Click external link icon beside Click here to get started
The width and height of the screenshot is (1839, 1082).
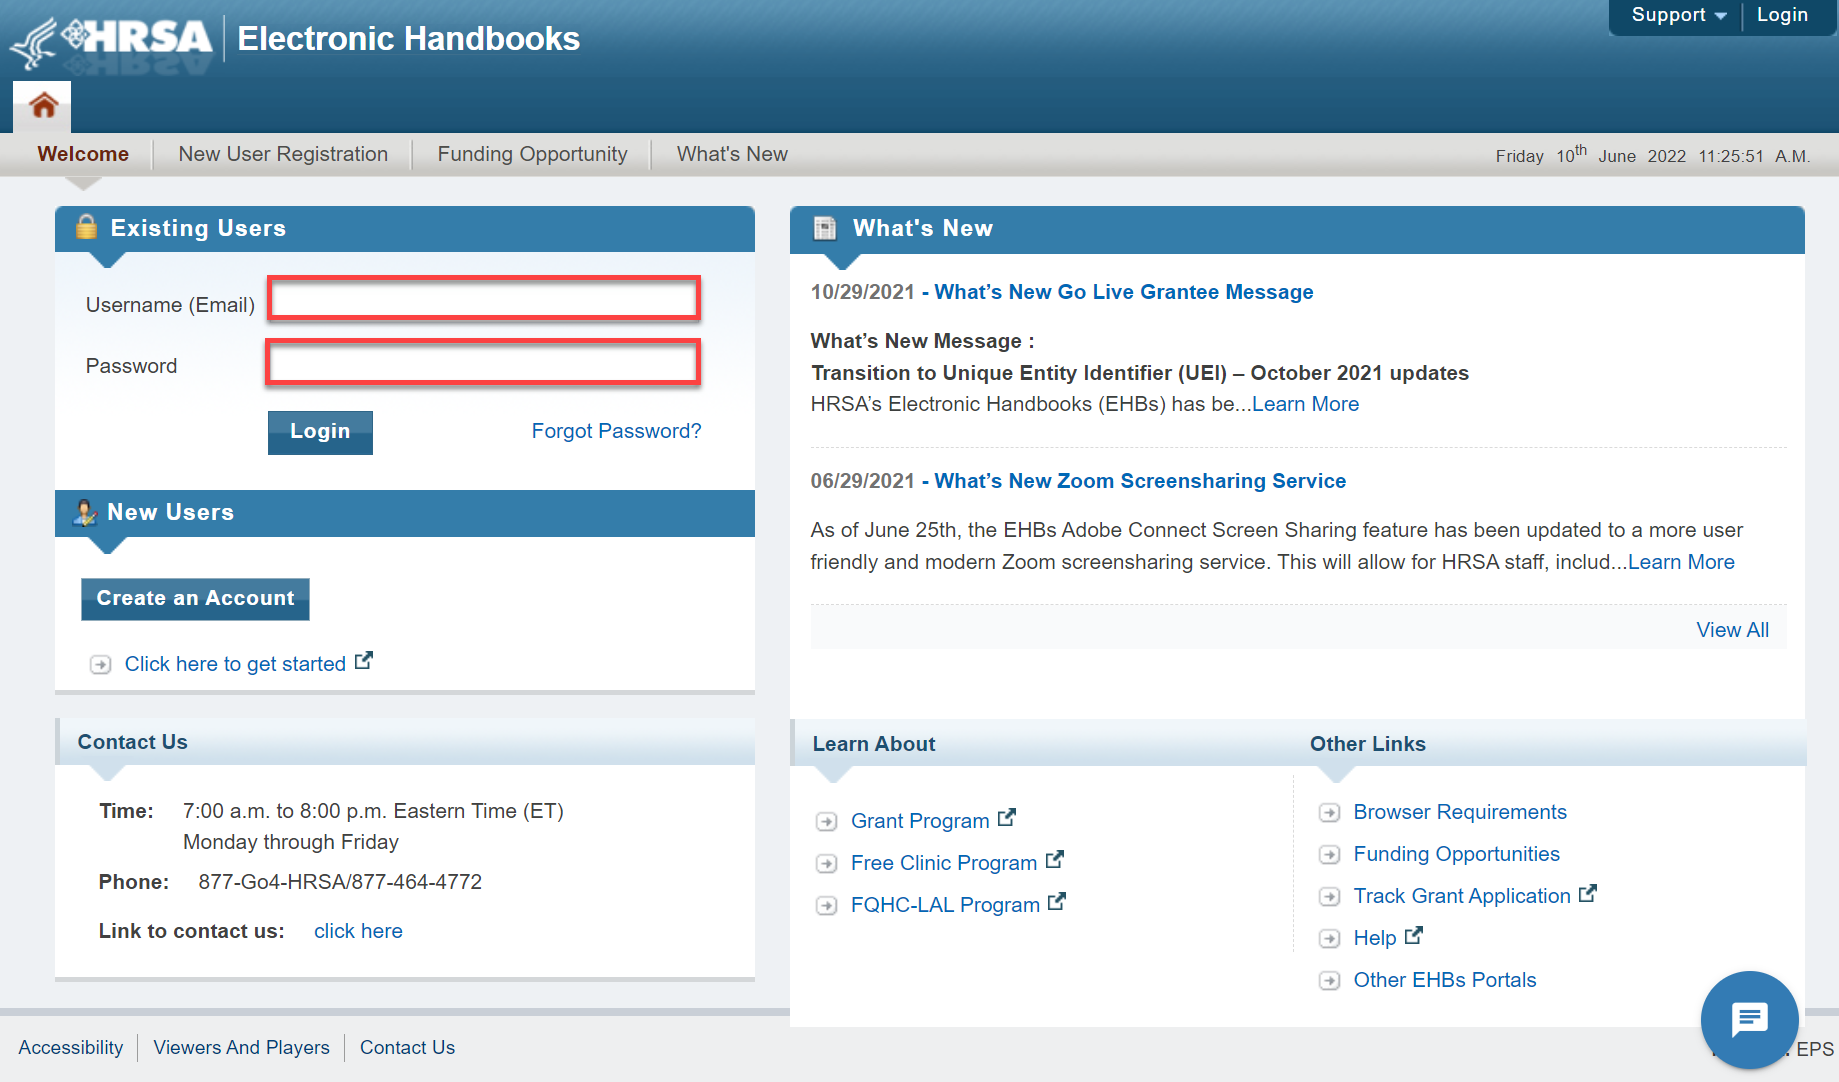364,661
